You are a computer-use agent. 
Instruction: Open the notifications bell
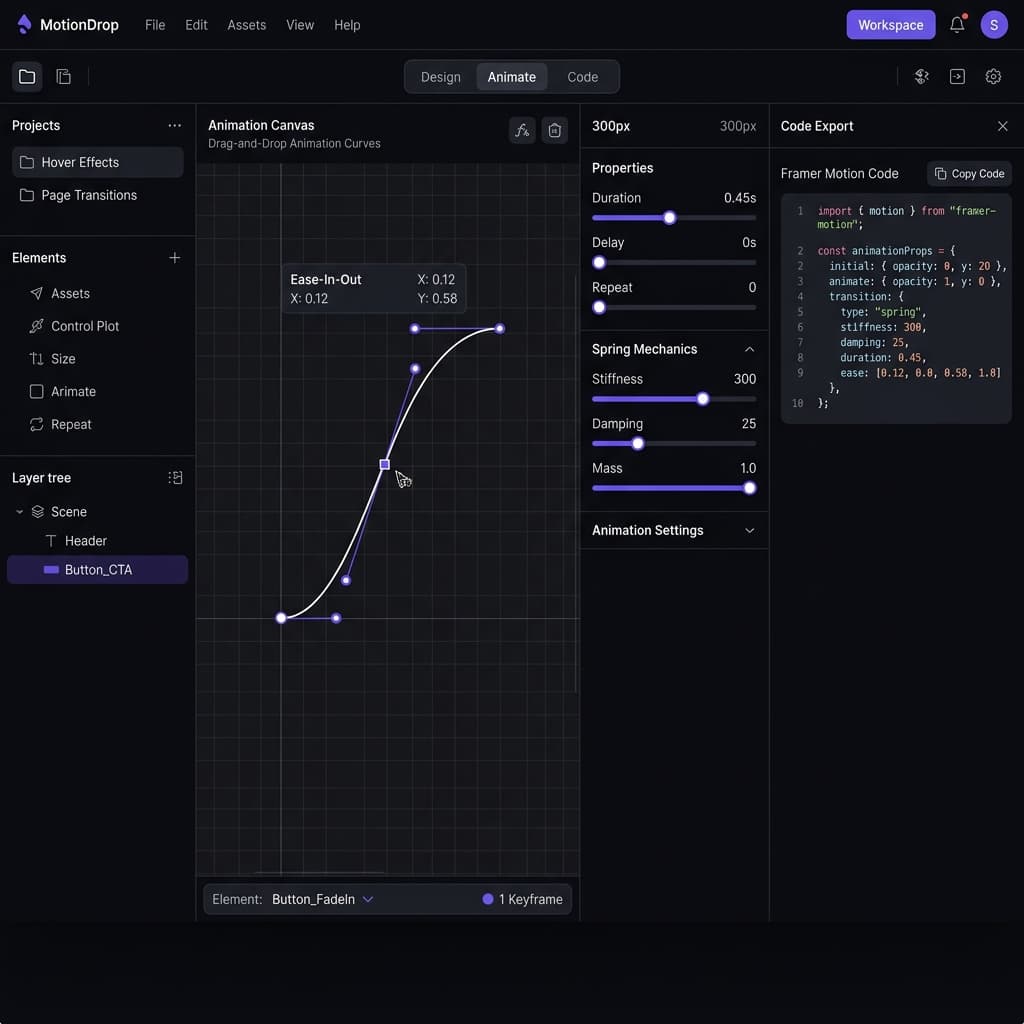[957, 25]
